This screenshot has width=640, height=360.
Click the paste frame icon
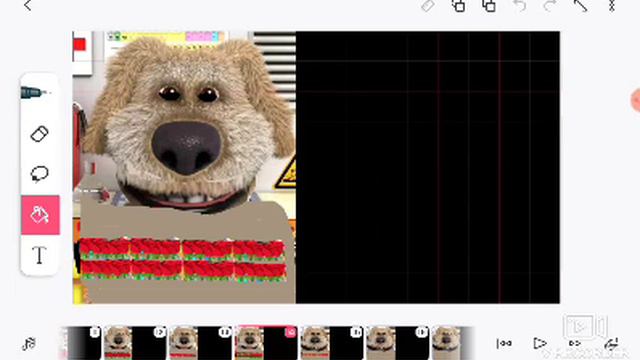(x=489, y=6)
